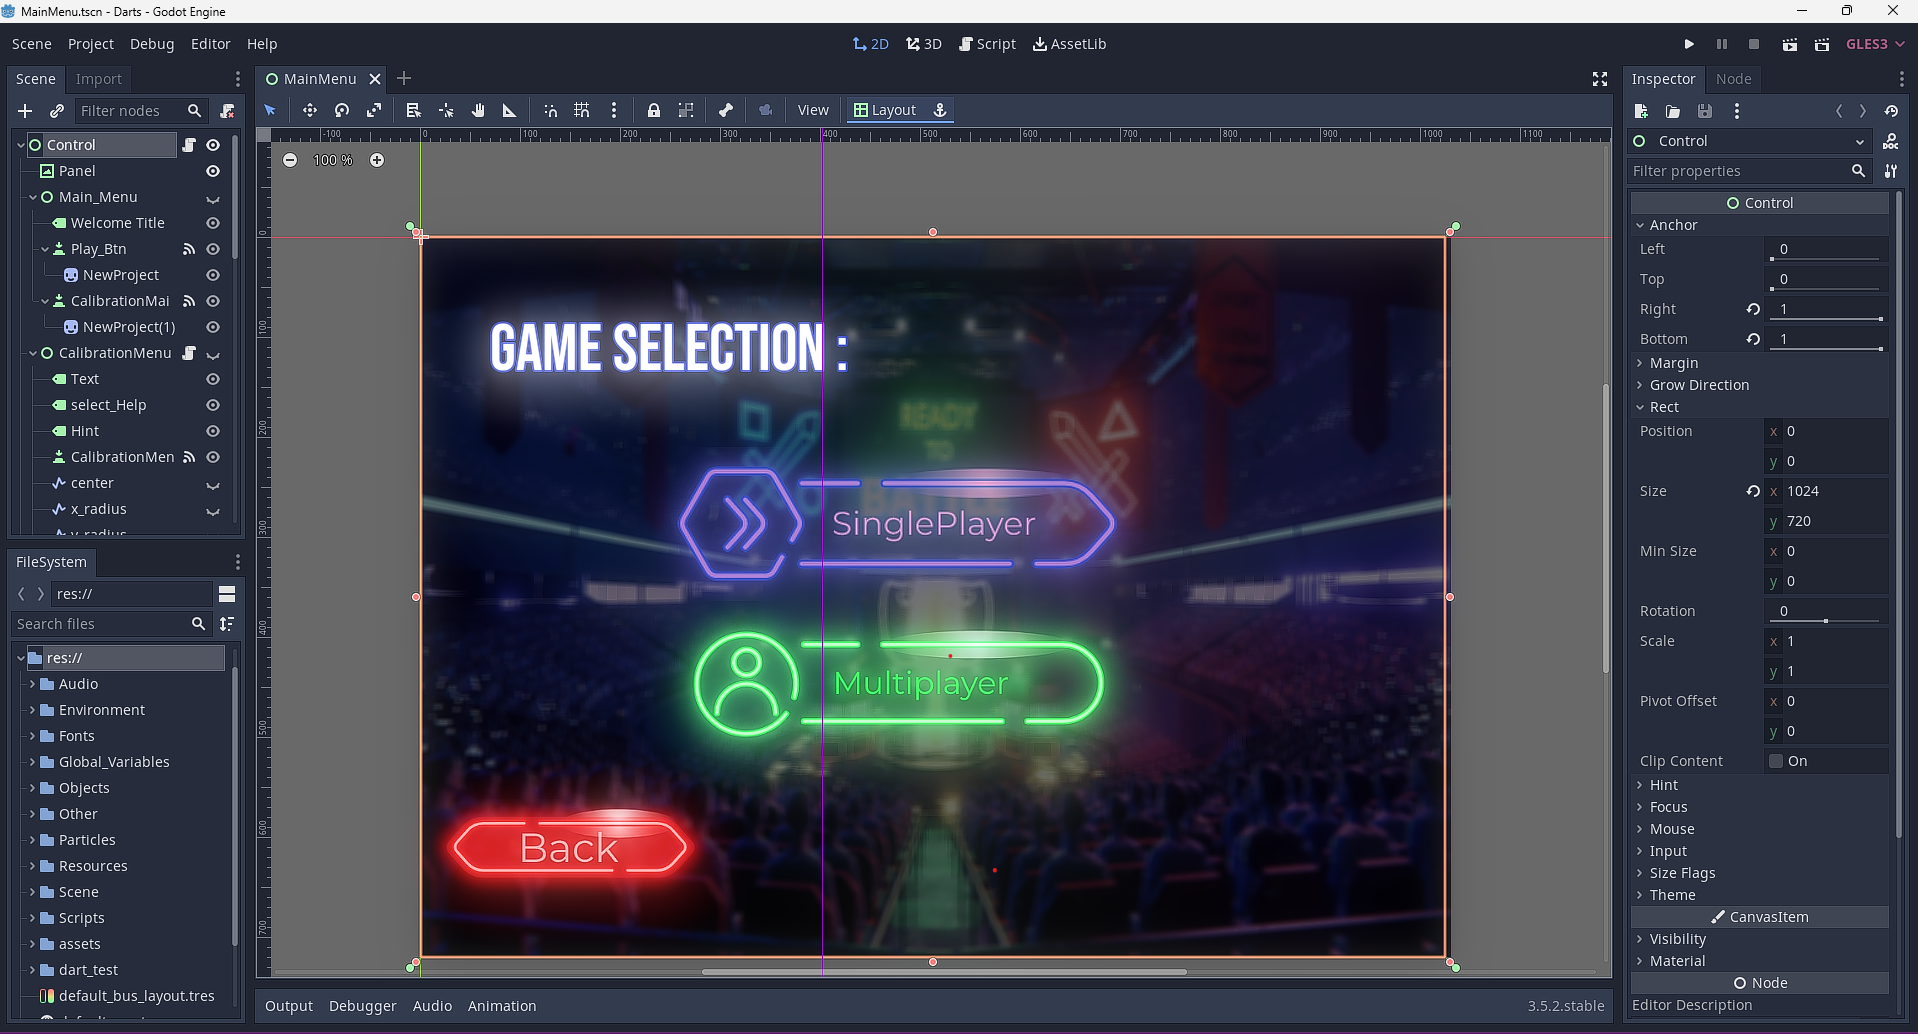Open search help documentation icon
Image resolution: width=1918 pixels, height=1034 pixels.
point(1891,141)
